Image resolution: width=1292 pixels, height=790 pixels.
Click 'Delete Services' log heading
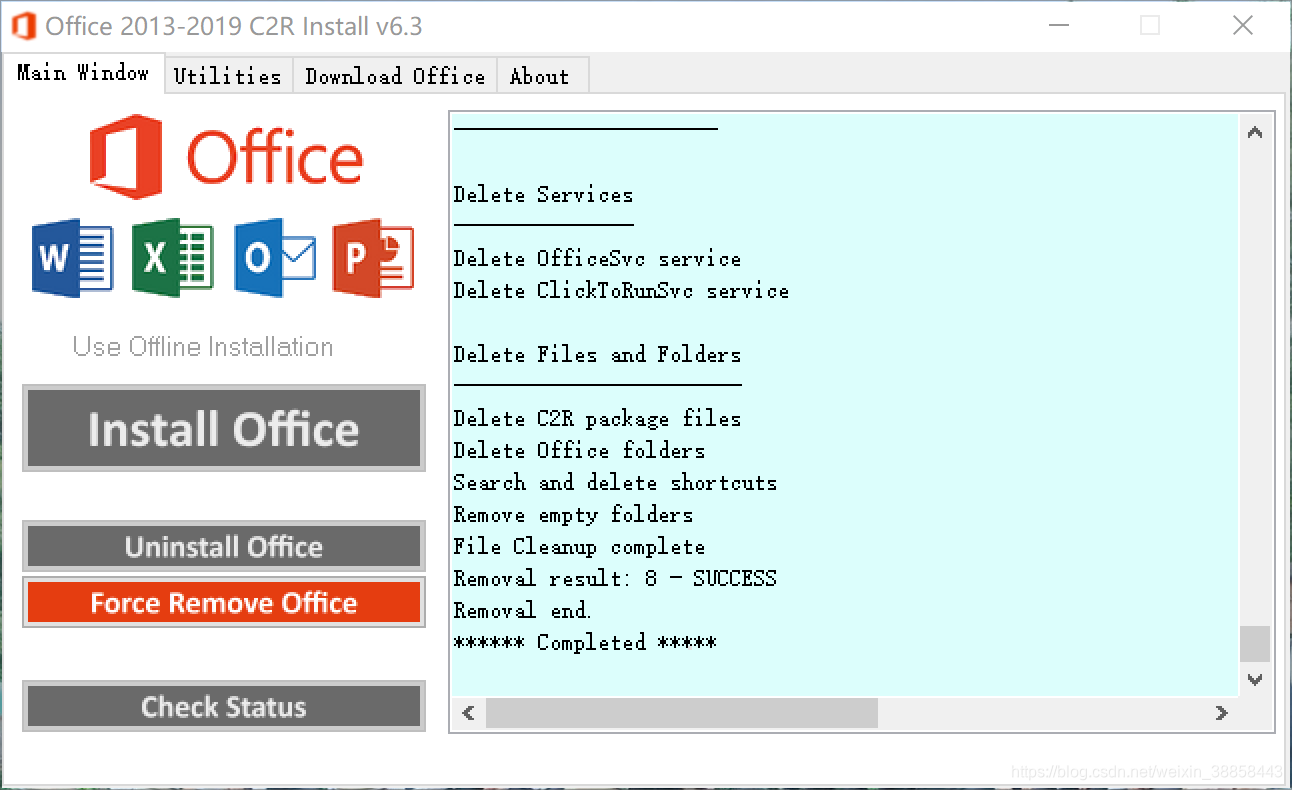click(543, 194)
